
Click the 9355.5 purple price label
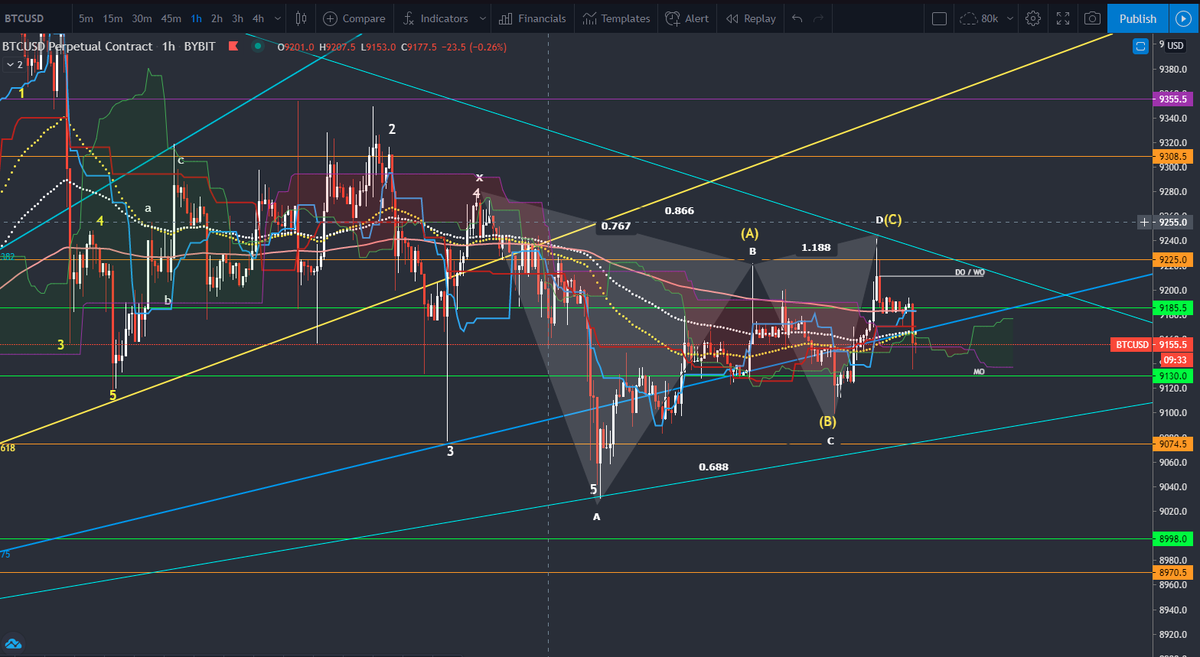(1172, 99)
